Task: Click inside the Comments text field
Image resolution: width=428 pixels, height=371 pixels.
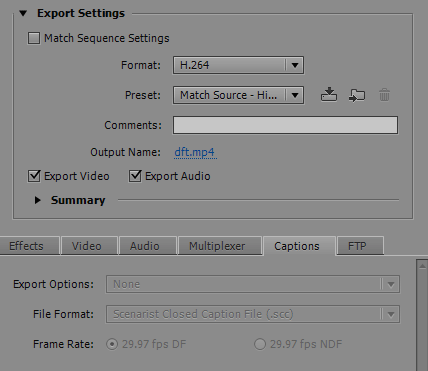Action: [x=285, y=125]
